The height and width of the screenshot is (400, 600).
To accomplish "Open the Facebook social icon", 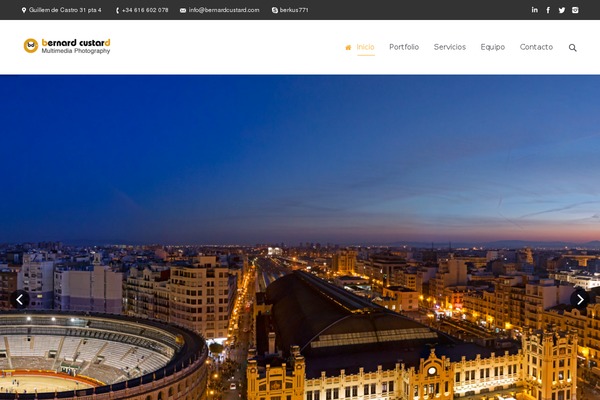I will pyautogui.click(x=548, y=10).
